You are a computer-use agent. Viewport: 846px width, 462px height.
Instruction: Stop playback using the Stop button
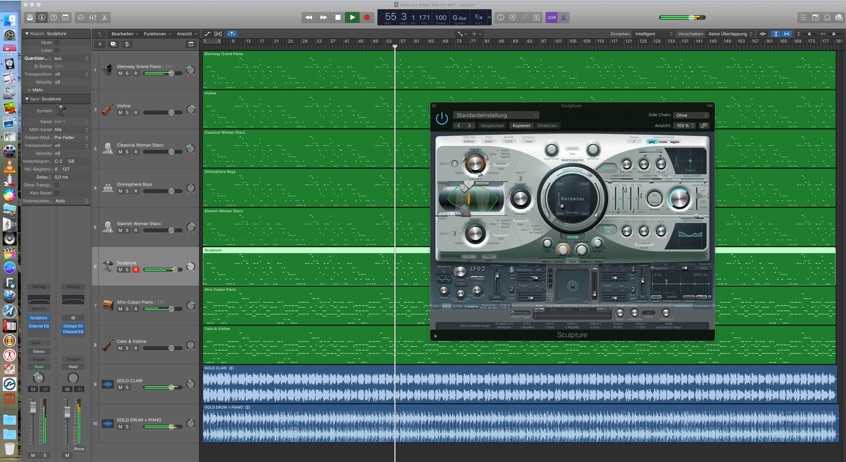[338, 17]
